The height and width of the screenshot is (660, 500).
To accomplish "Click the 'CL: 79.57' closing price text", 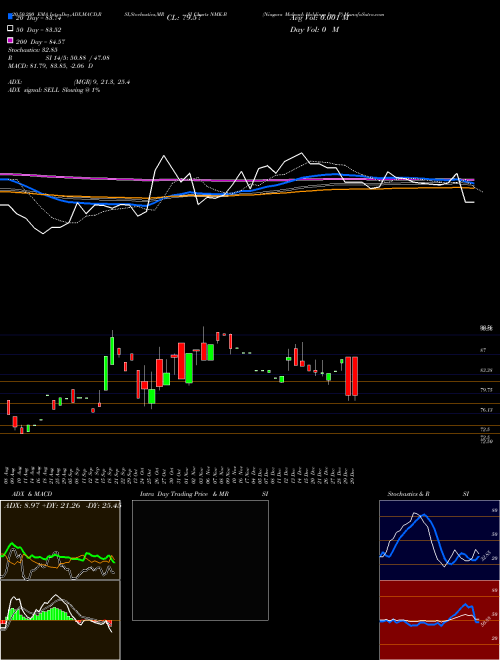I will pos(184,18).
